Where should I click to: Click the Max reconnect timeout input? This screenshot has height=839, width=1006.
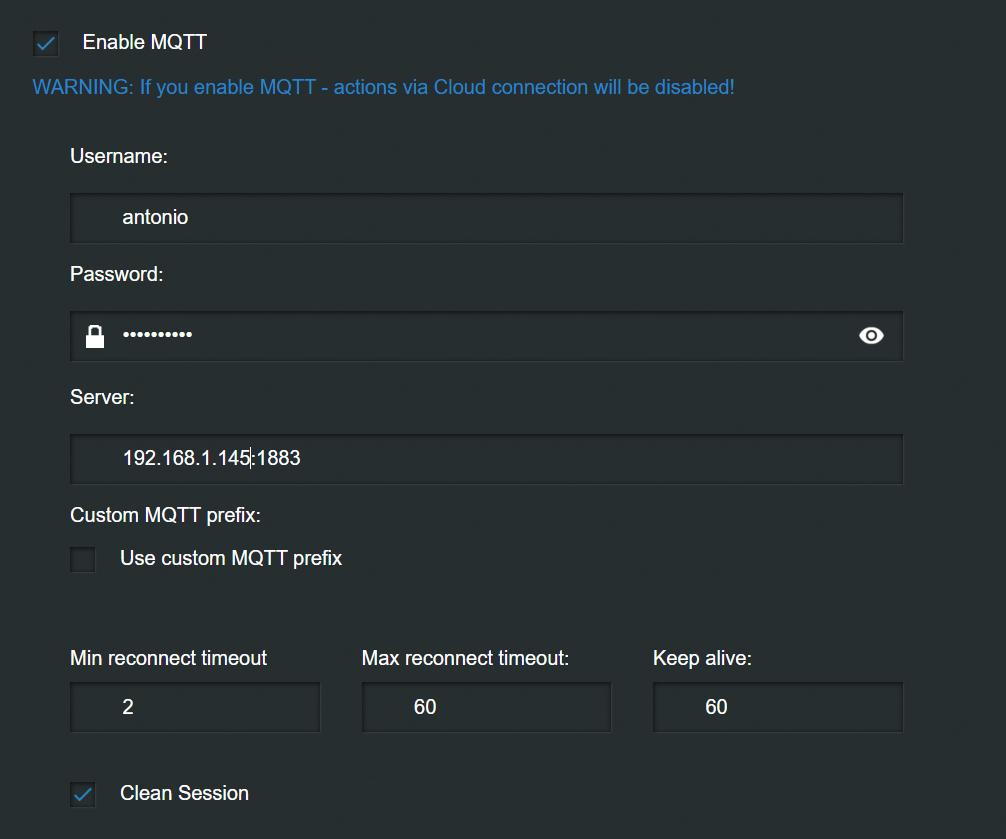point(486,707)
